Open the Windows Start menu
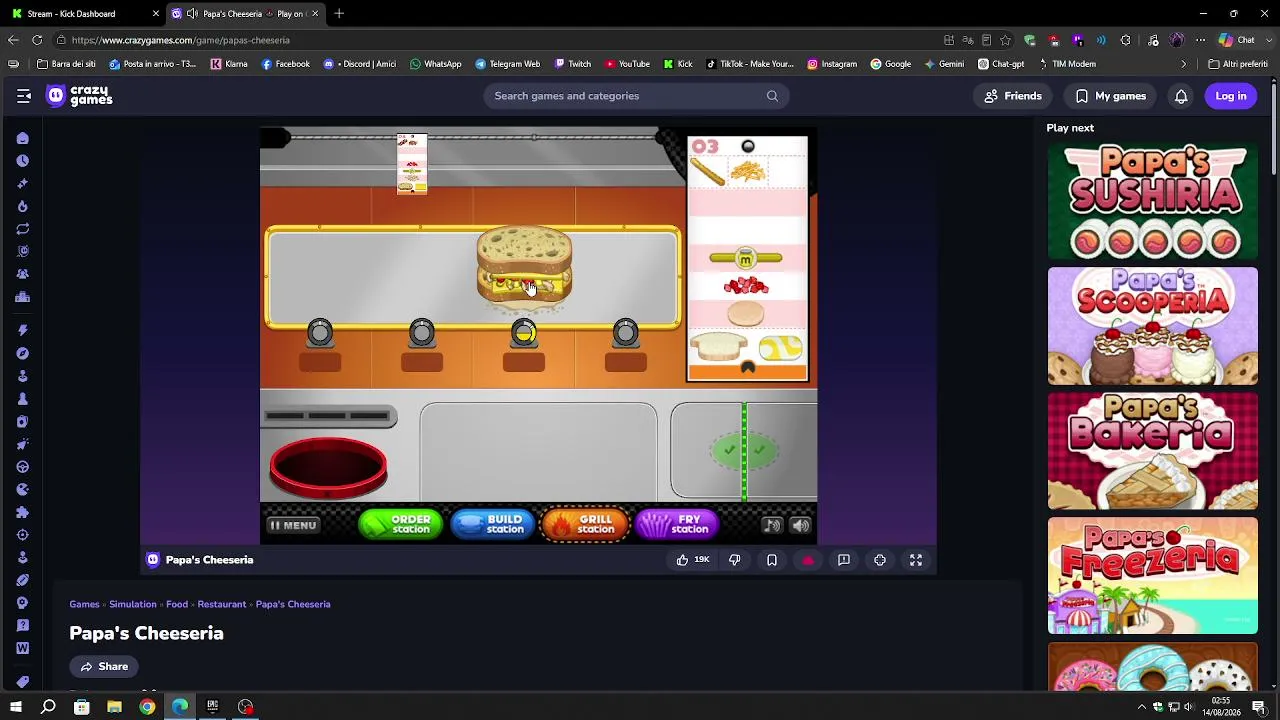Viewport: 1280px width, 720px height. pyautogui.click(x=15, y=707)
